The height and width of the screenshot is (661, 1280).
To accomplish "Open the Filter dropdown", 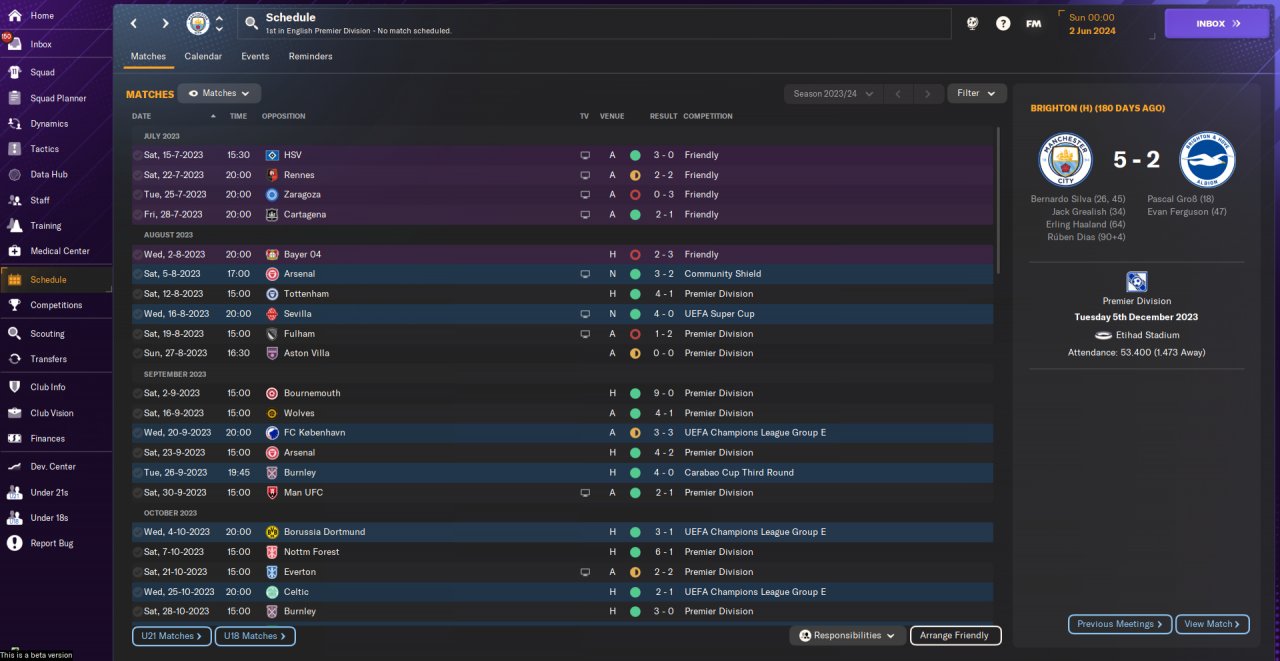I will [x=976, y=93].
